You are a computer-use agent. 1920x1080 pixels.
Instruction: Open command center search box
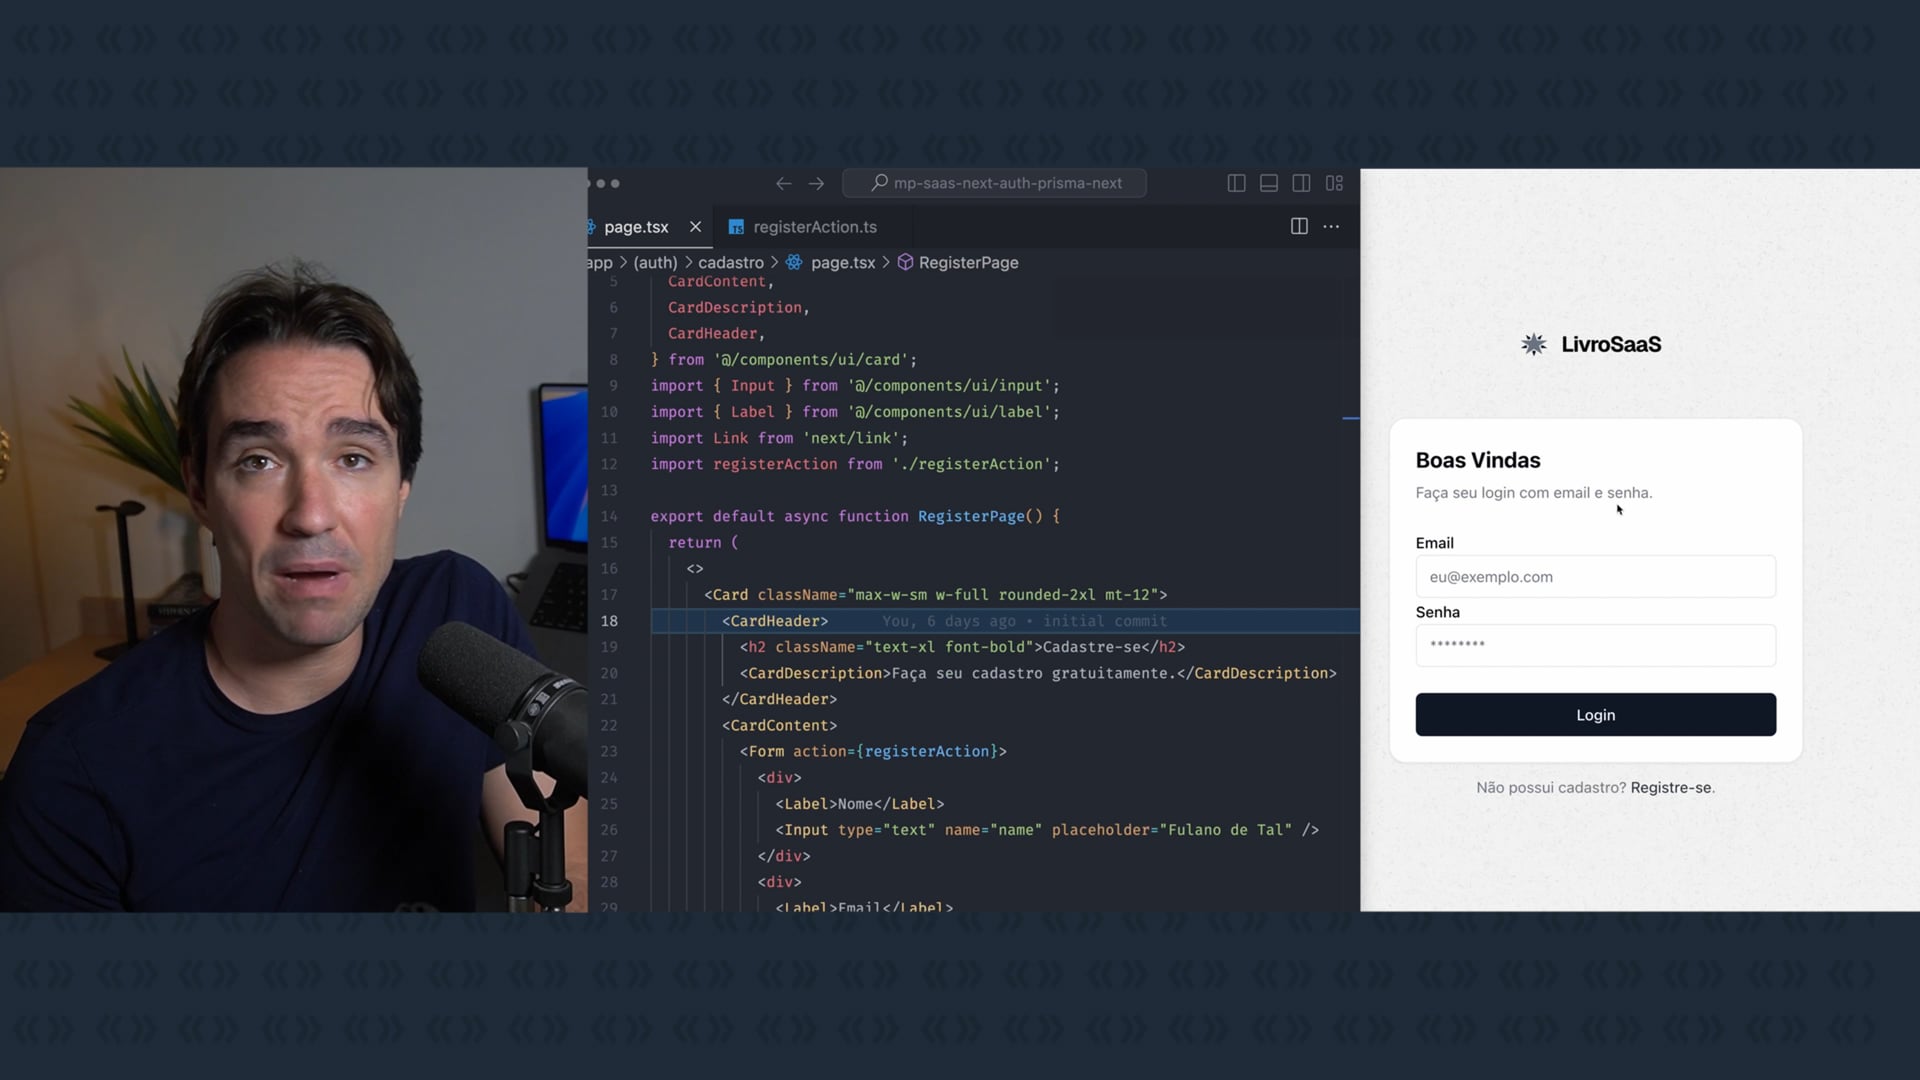[x=995, y=183]
